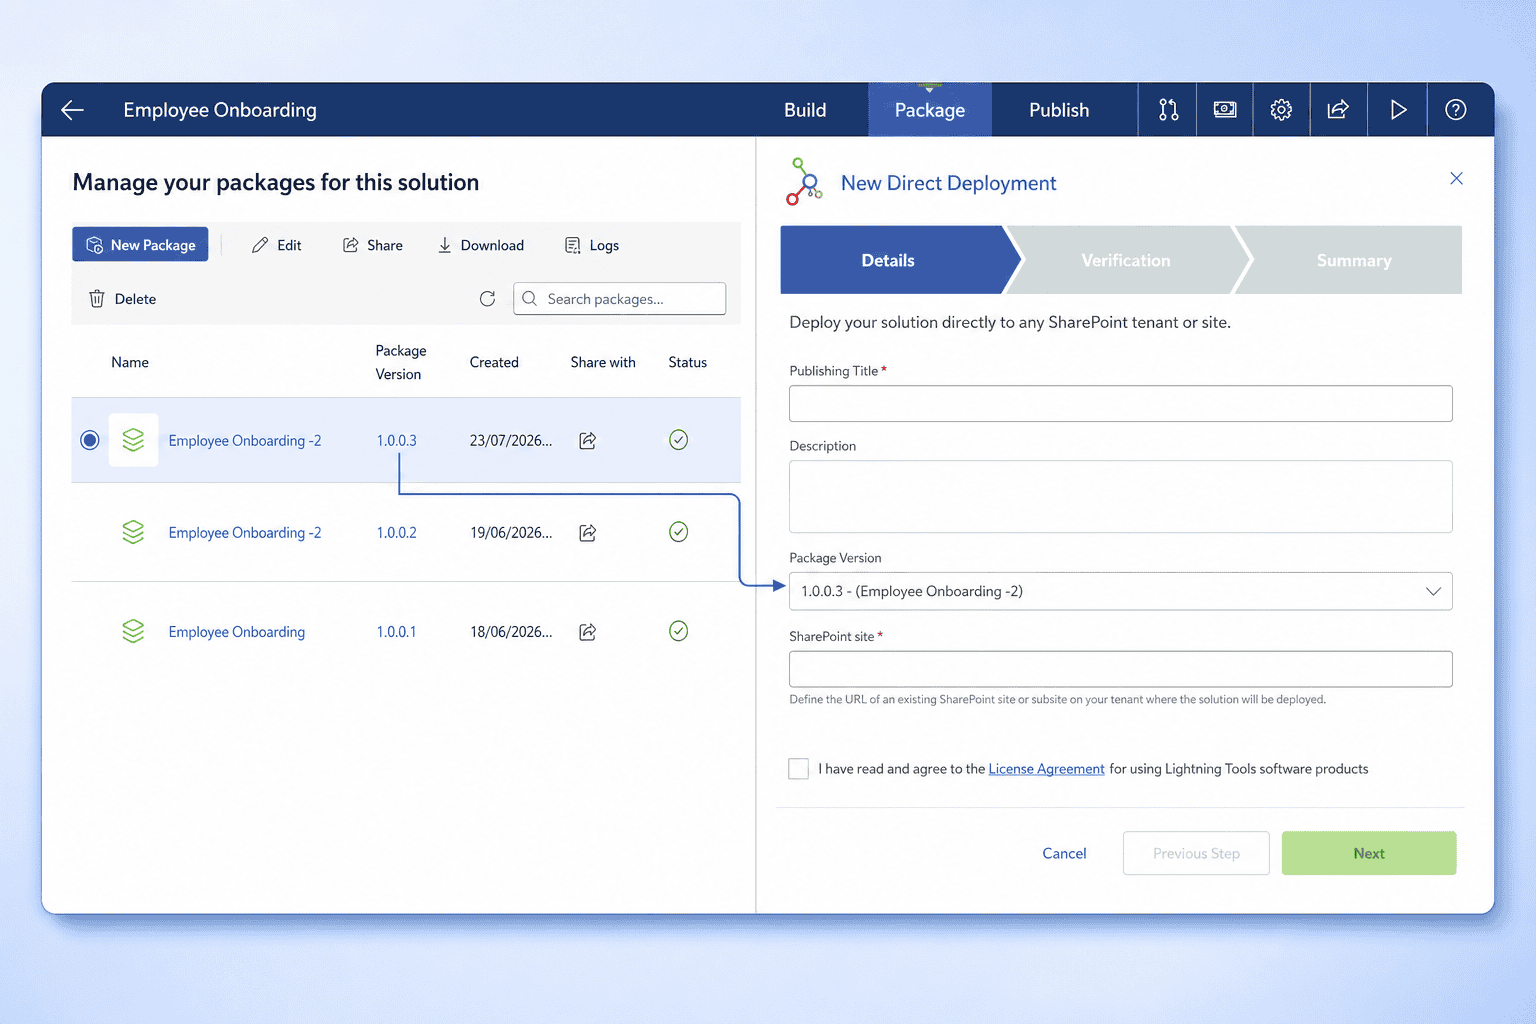Click the Status column header
Viewport: 1536px width, 1024px height.
[688, 362]
